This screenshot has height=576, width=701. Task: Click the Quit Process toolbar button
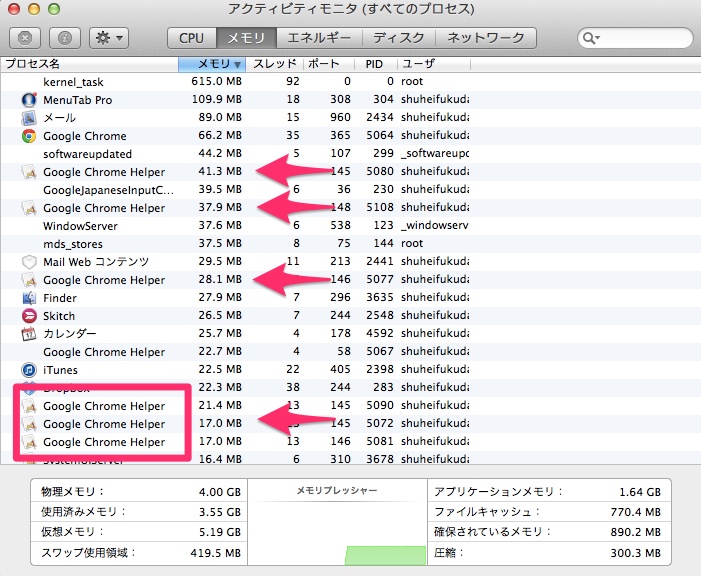(25, 38)
